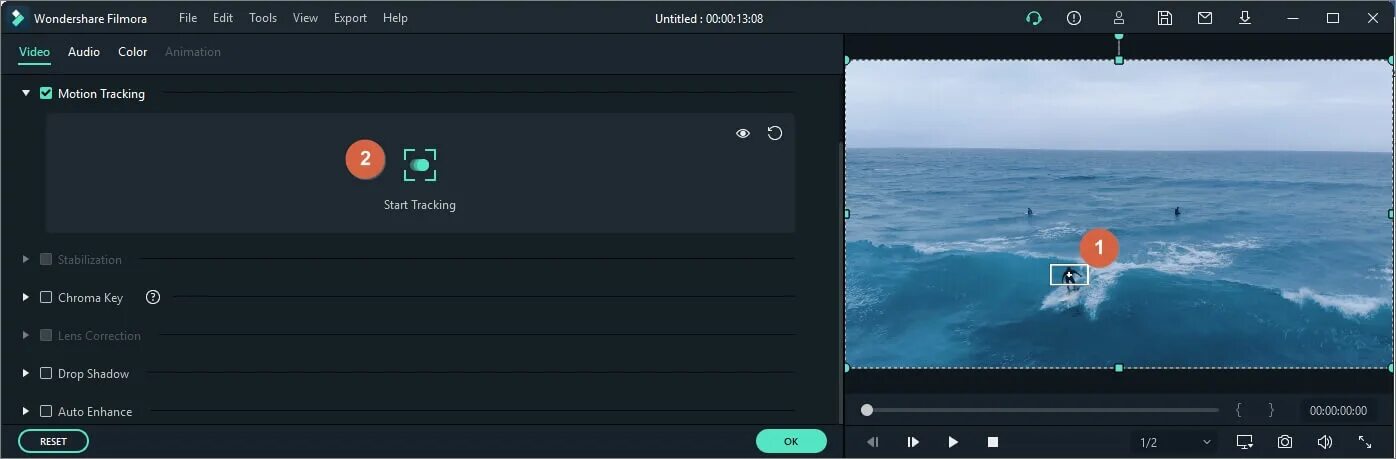This screenshot has height=459, width=1396.
Task: Click the tracking box on the surfer
Action: [x=1069, y=274]
